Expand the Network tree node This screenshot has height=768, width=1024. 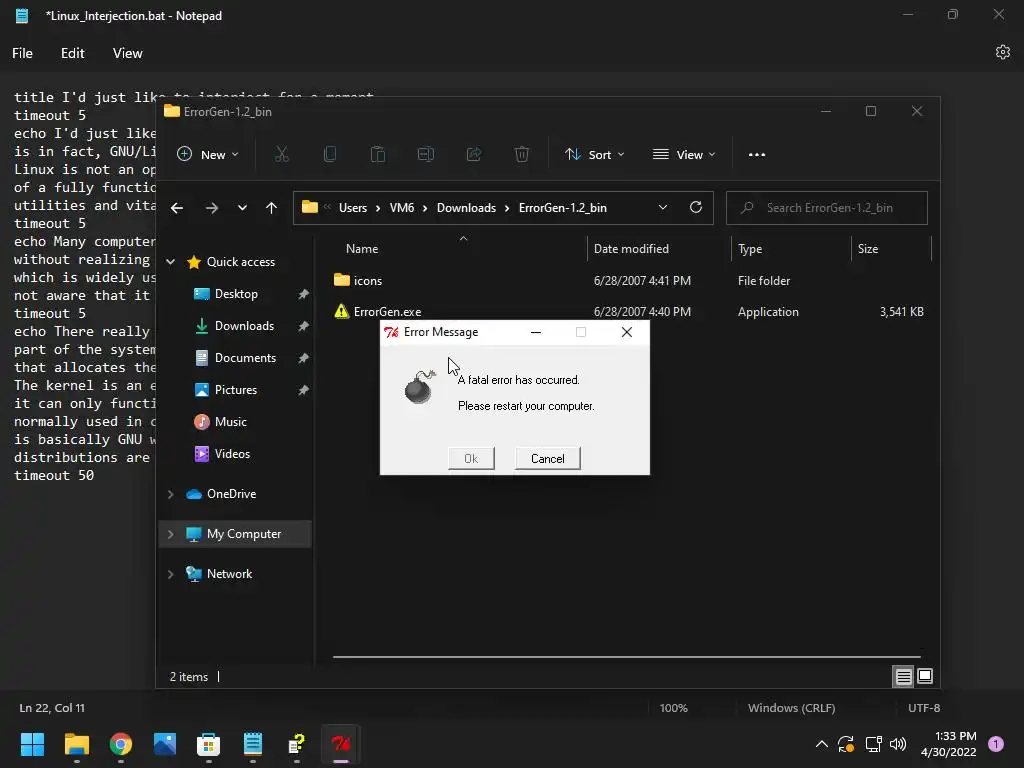point(170,574)
